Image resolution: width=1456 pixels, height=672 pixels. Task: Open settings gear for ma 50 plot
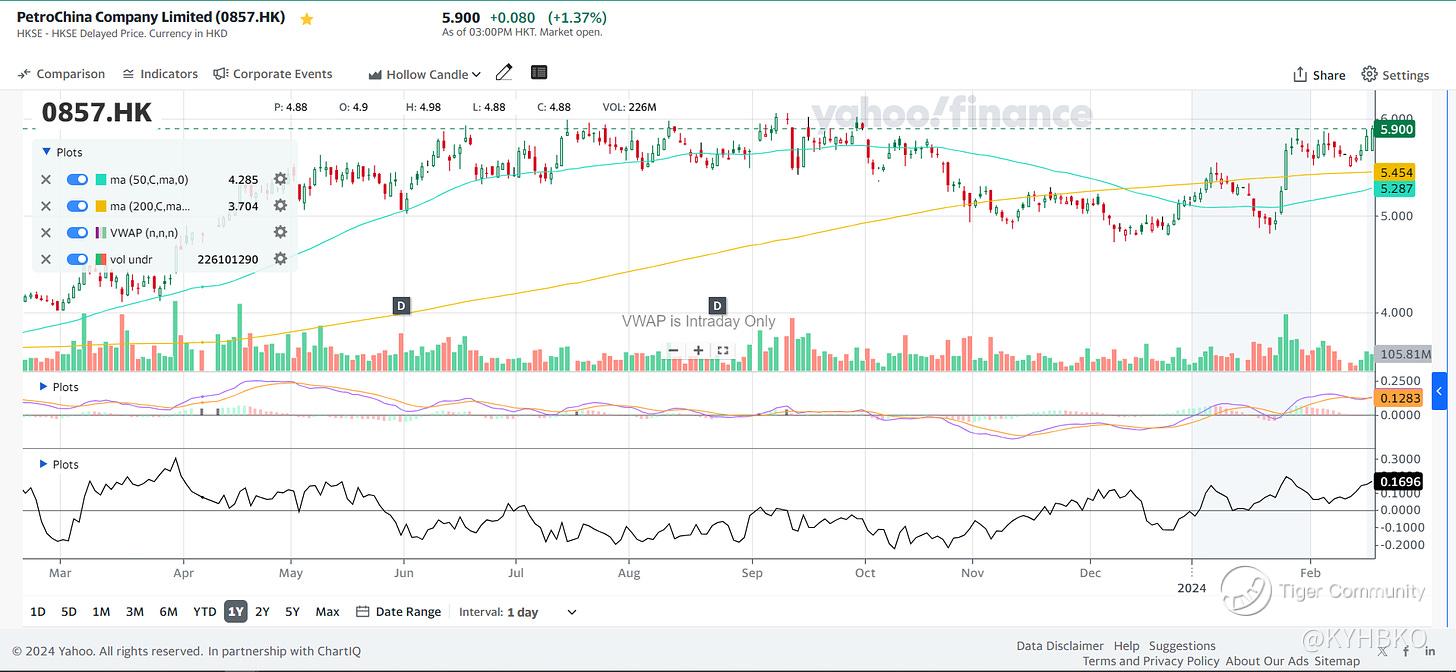click(280, 180)
